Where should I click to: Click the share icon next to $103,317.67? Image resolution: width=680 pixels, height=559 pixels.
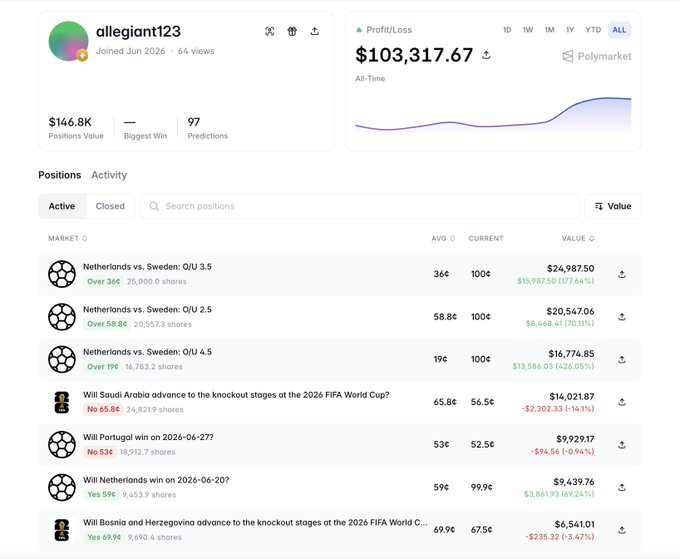click(x=486, y=55)
